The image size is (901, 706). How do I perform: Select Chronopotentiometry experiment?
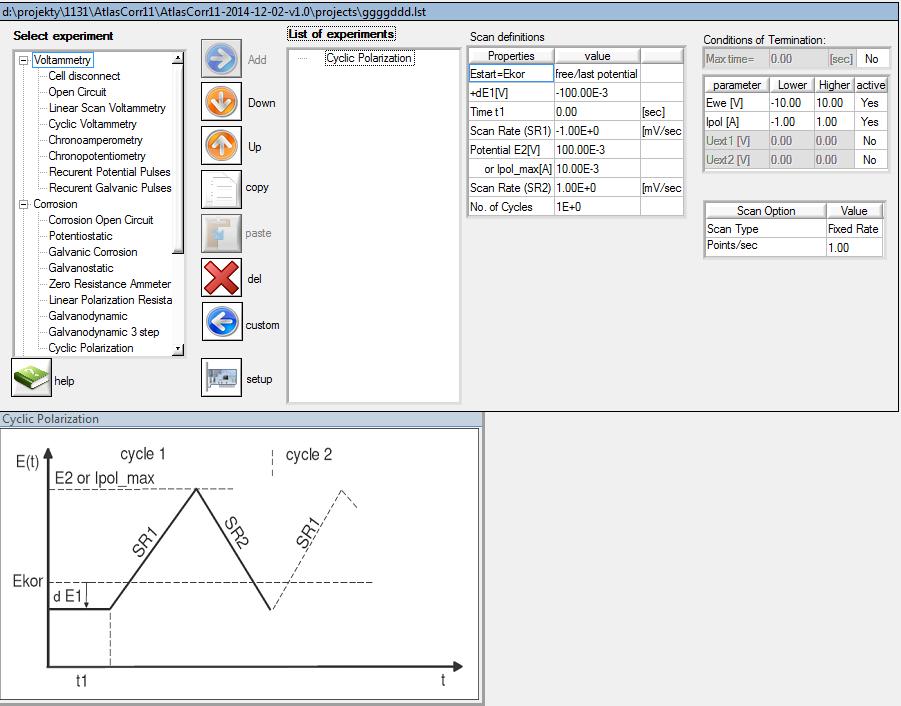click(x=97, y=156)
